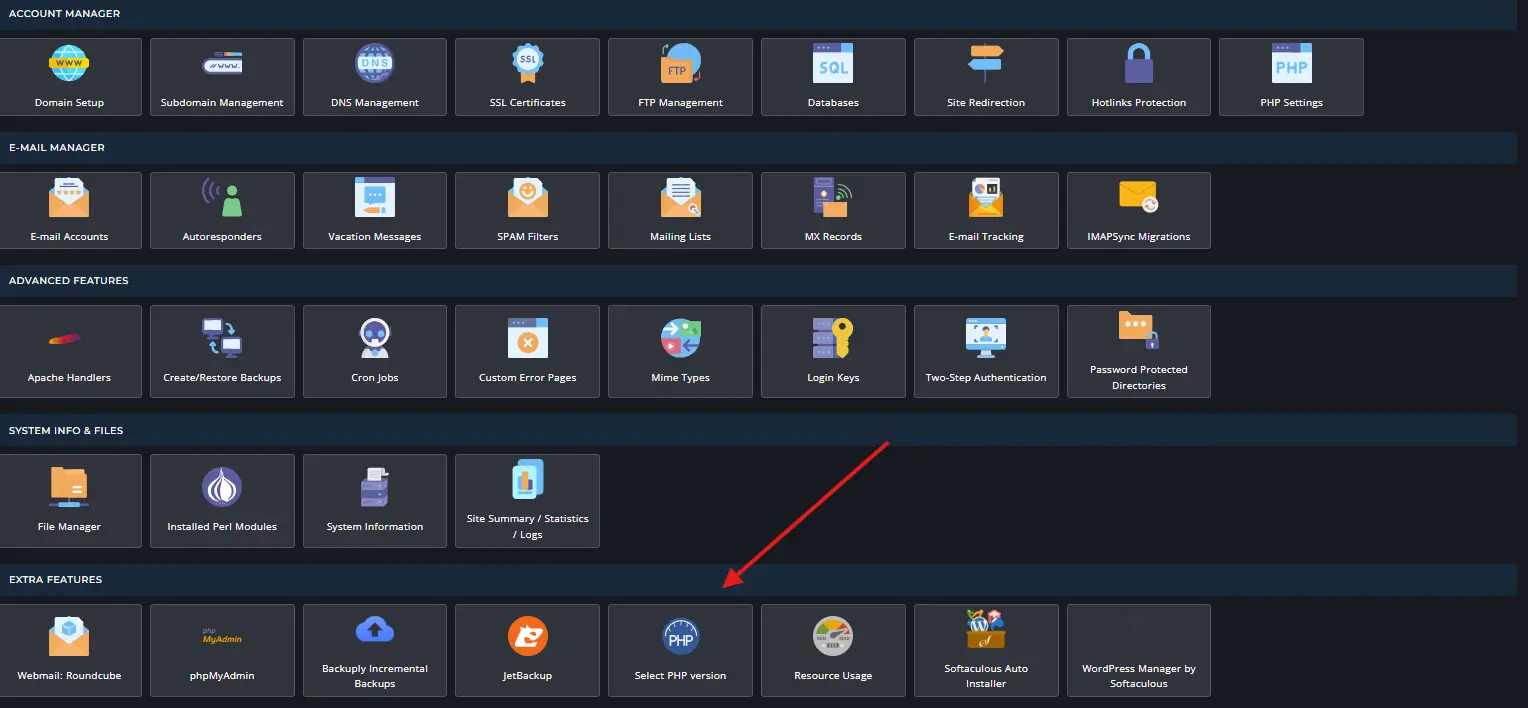1528x708 pixels.
Task: Select Mailing Lists
Action: coord(680,211)
